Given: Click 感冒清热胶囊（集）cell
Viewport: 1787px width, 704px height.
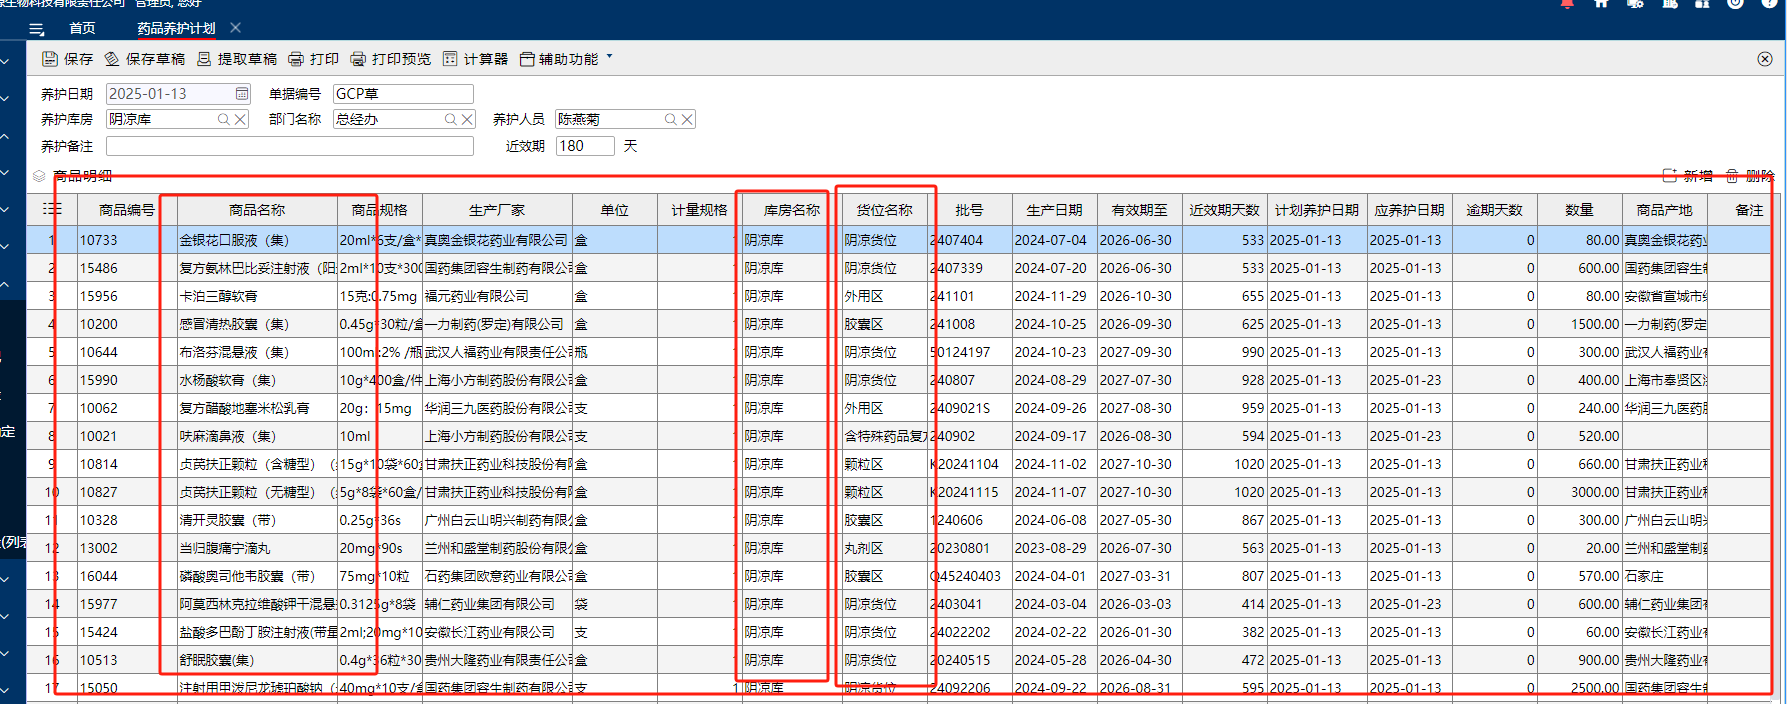Looking at the screenshot, I should click(257, 324).
